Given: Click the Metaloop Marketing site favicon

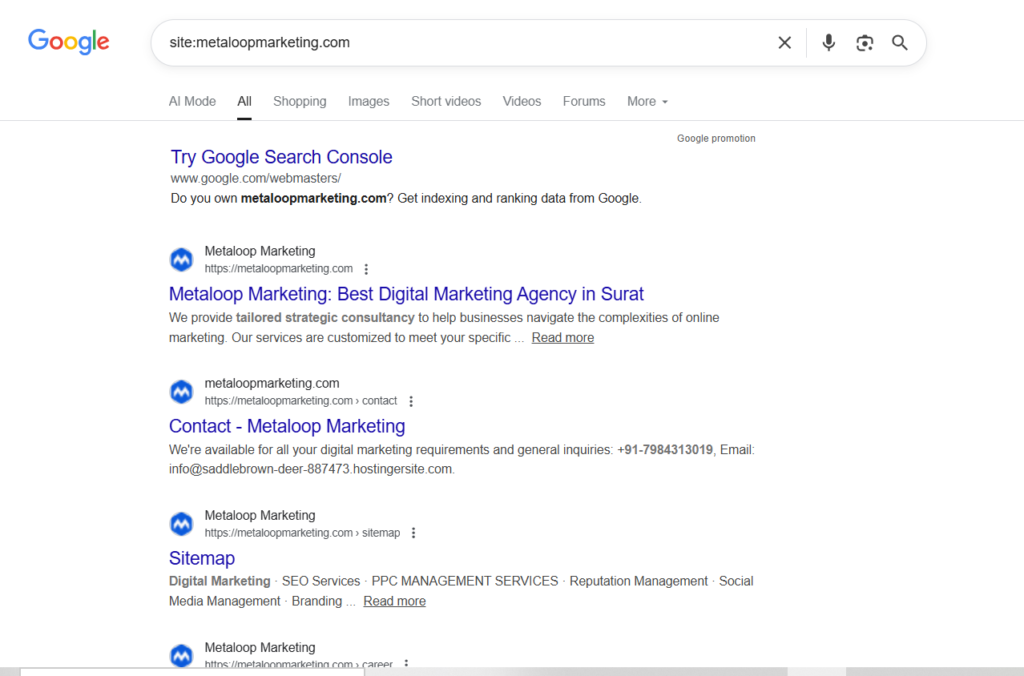Looking at the screenshot, I should coord(181,259).
